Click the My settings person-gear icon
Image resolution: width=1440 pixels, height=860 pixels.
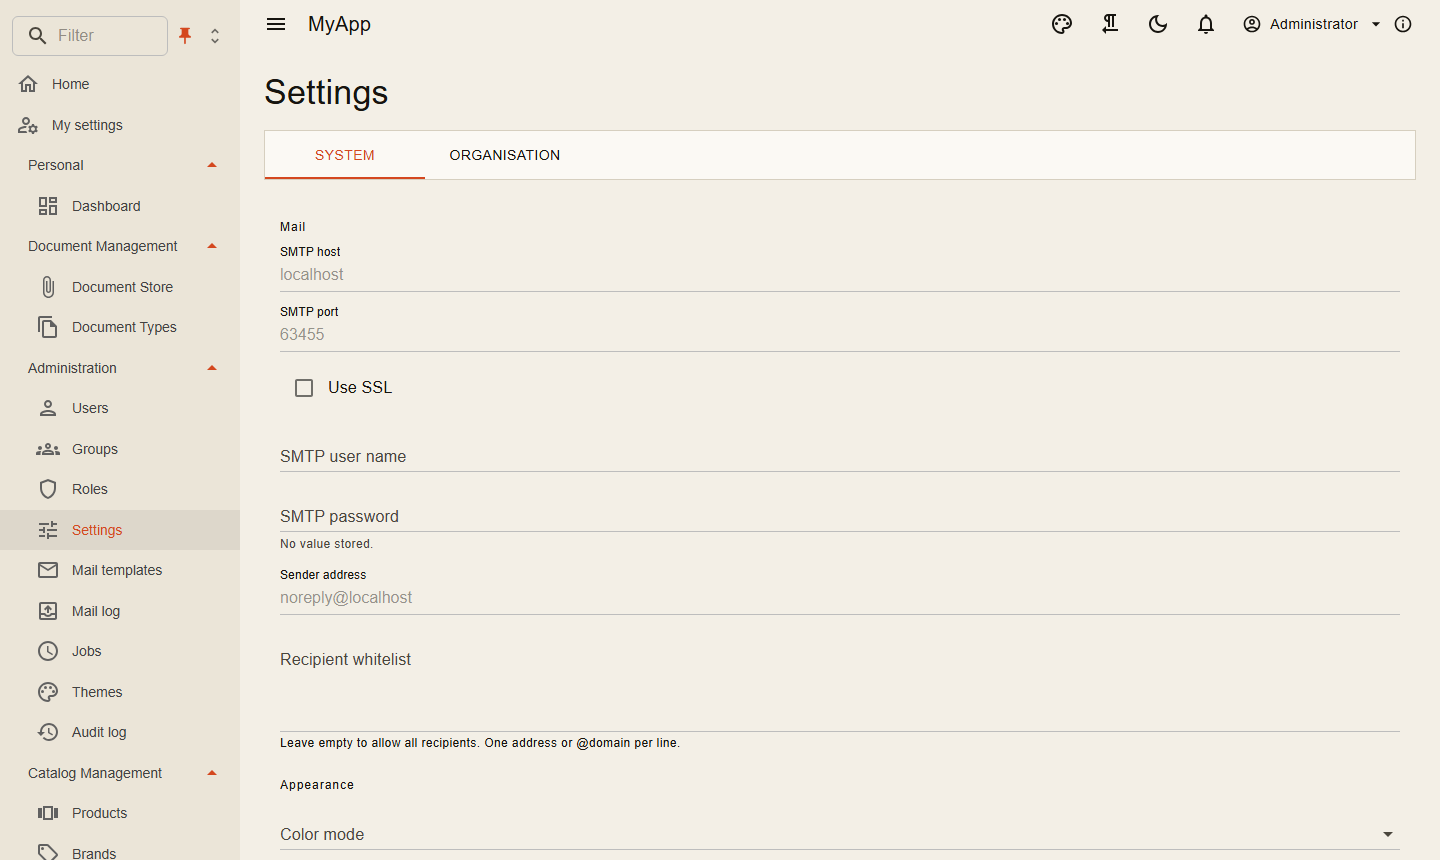28,125
